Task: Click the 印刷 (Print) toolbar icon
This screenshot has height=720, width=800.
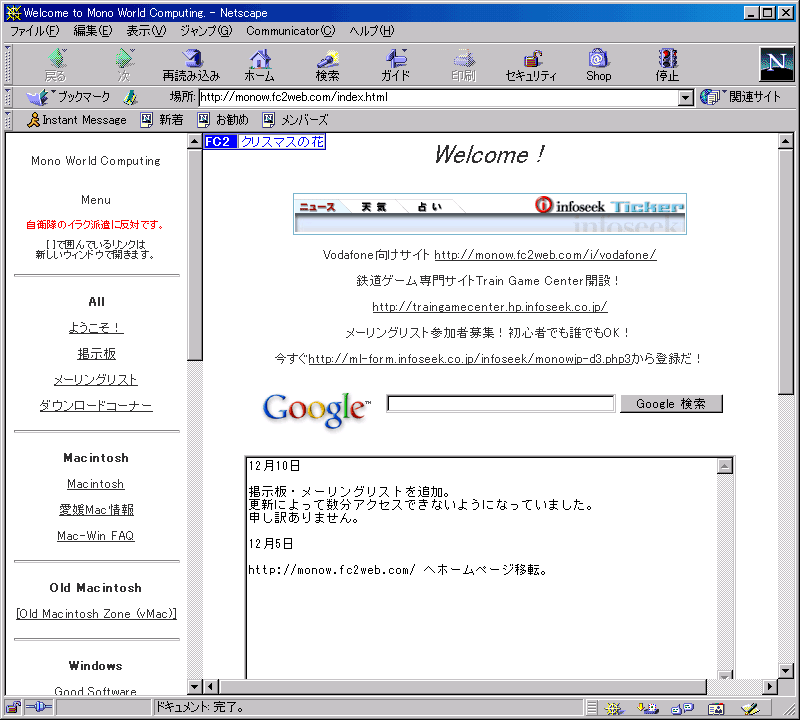Action: pyautogui.click(x=463, y=65)
